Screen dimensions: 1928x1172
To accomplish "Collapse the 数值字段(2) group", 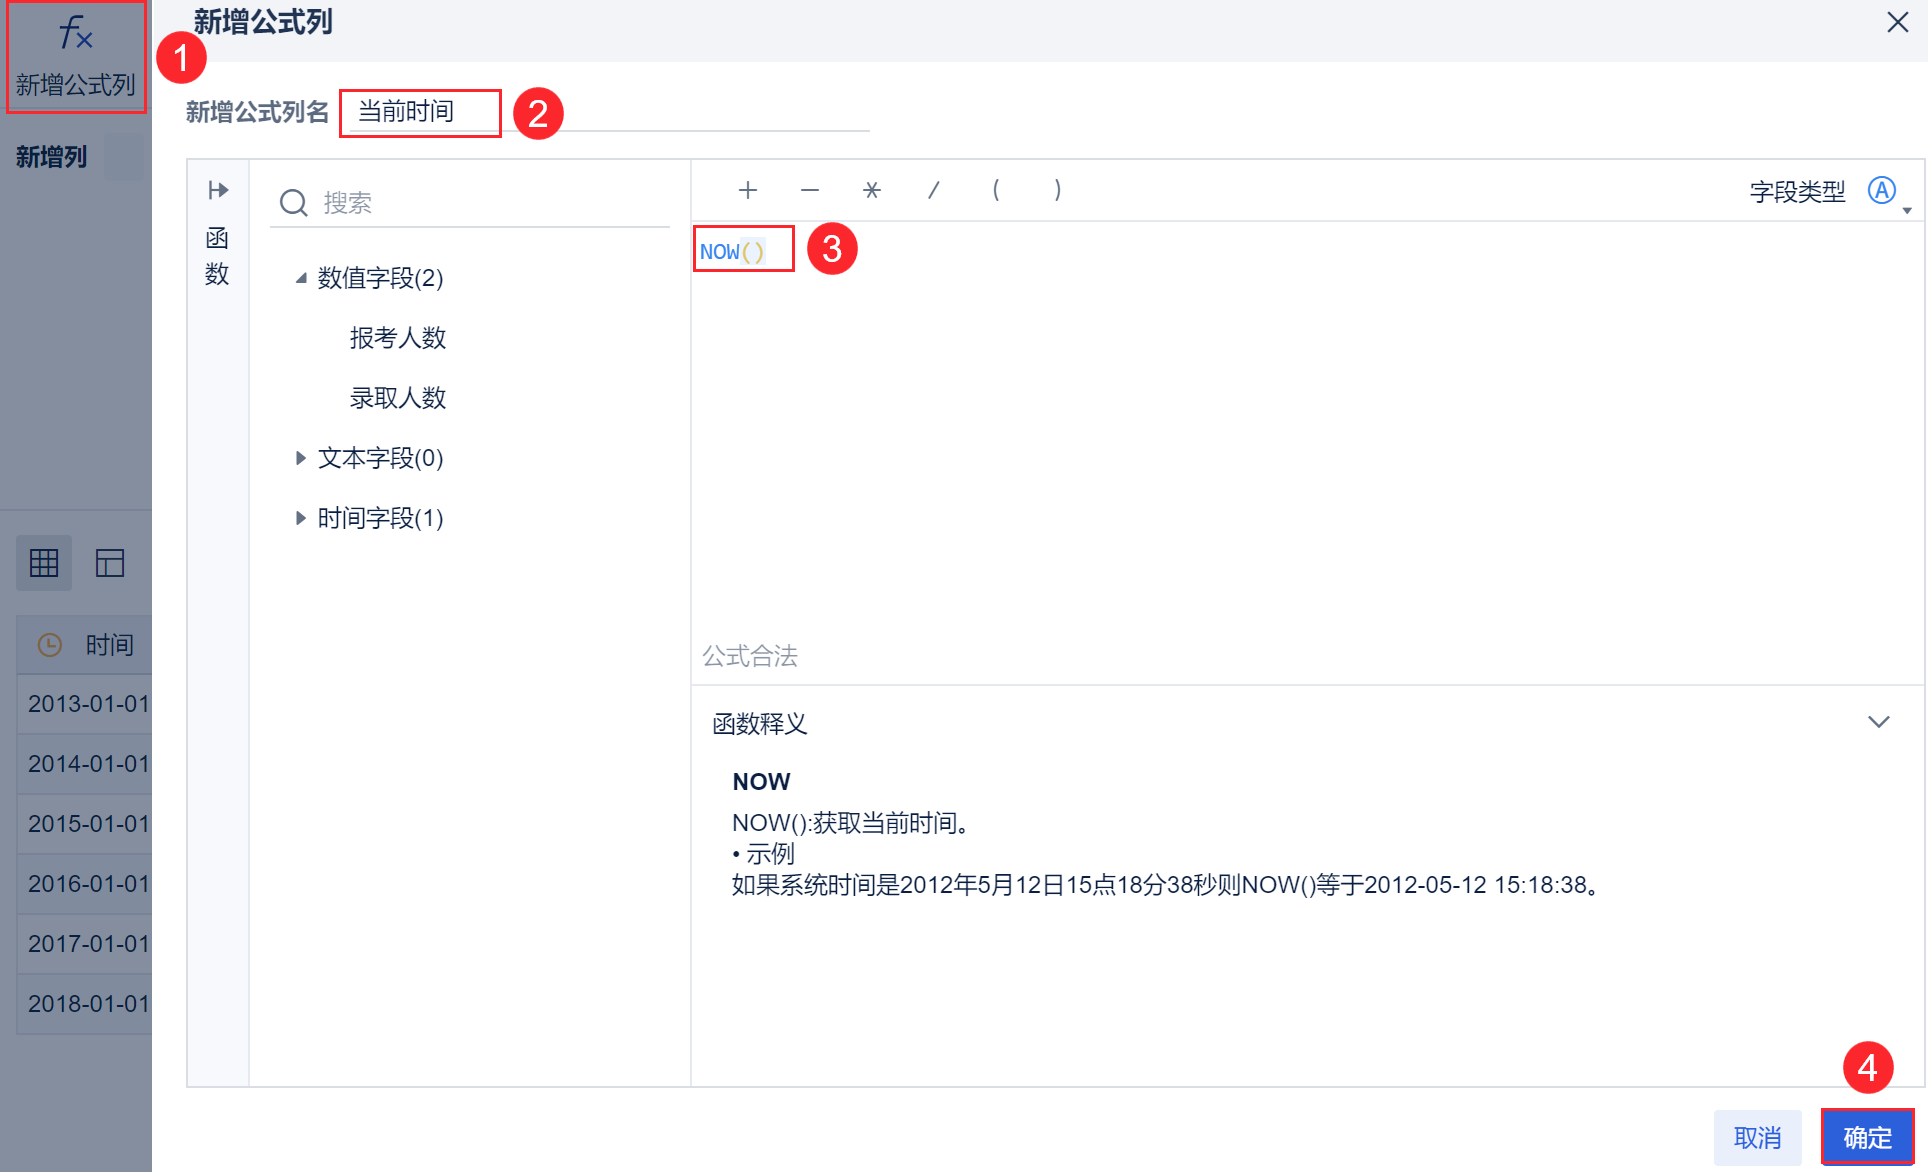I will [300, 278].
